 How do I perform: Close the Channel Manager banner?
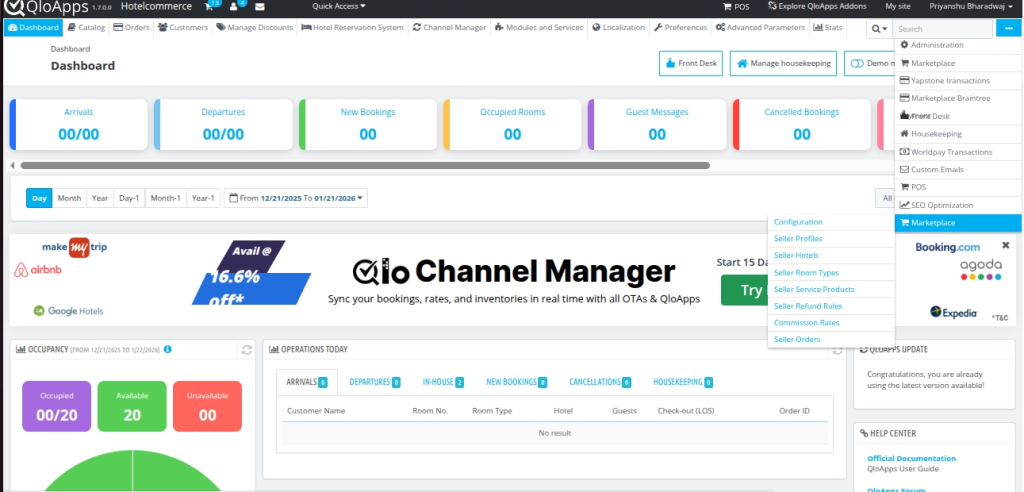(1006, 245)
